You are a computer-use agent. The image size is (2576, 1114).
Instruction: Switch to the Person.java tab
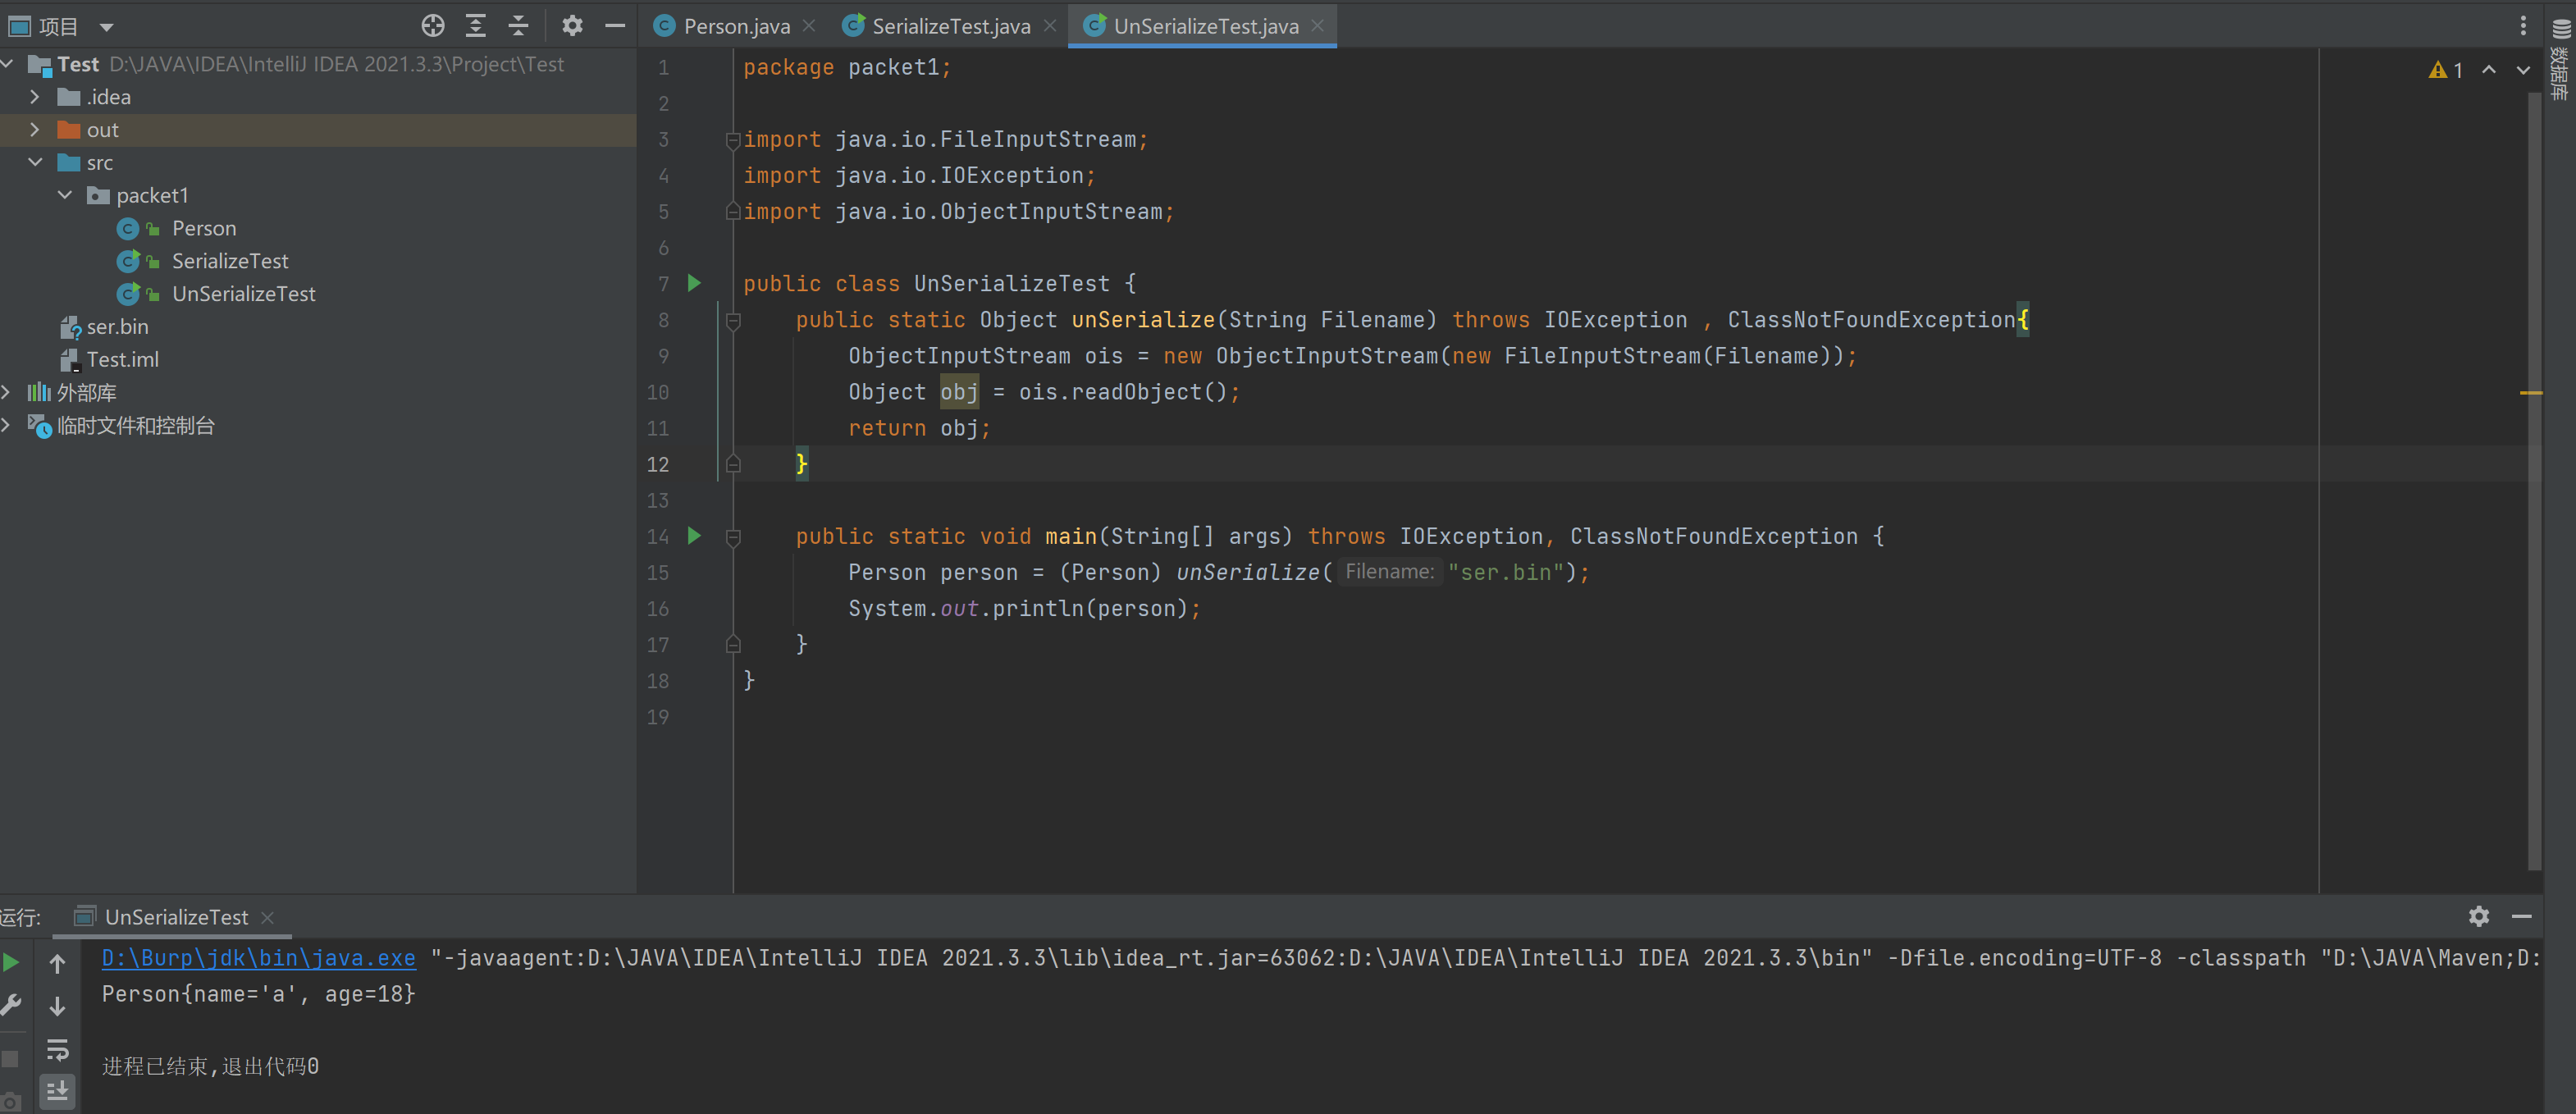735,26
